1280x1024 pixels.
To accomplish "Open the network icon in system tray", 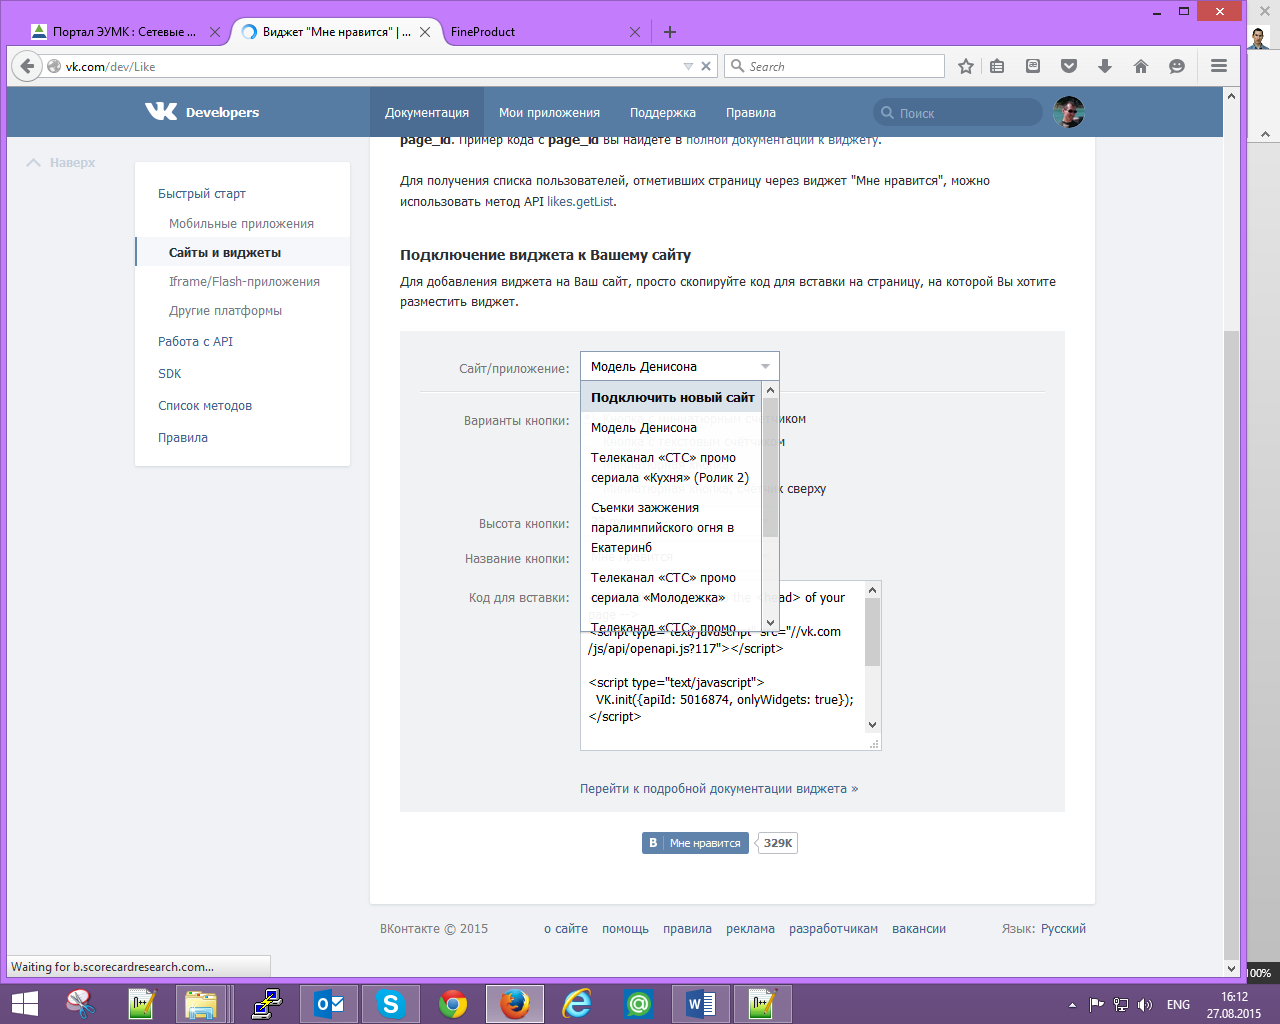I will coord(1121,1004).
